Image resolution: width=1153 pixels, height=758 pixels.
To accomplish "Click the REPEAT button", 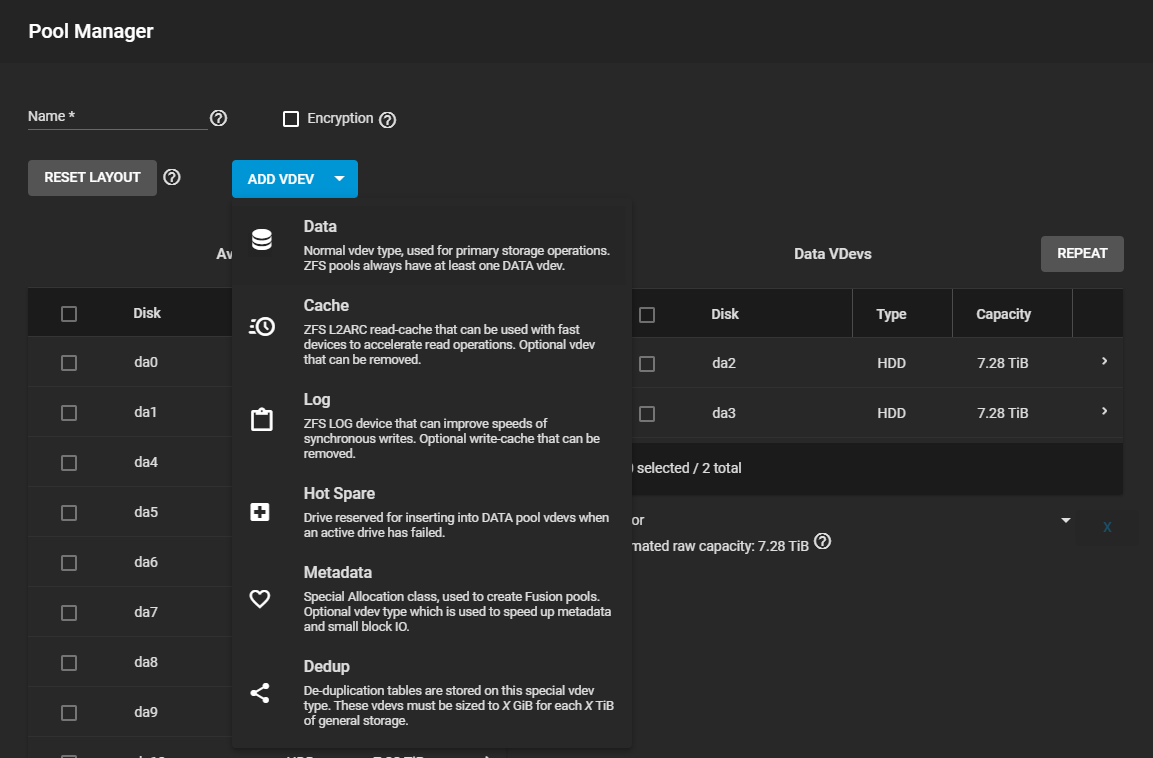I will click(x=1082, y=254).
